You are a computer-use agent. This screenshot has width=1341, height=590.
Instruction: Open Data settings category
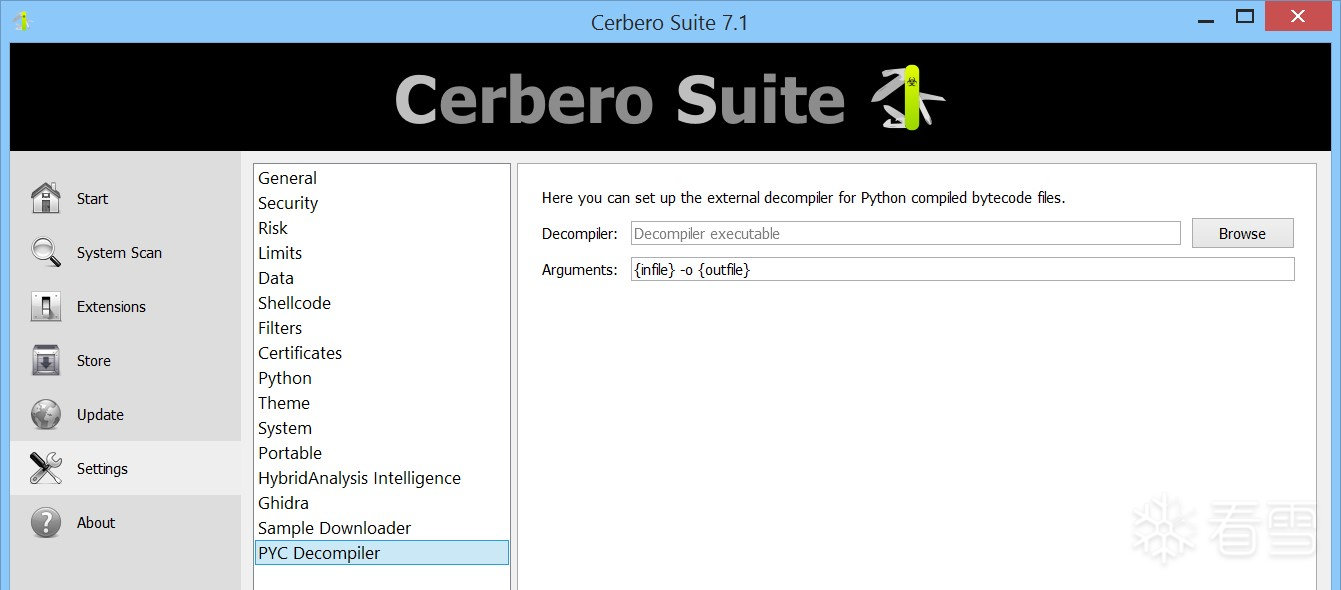382,278
